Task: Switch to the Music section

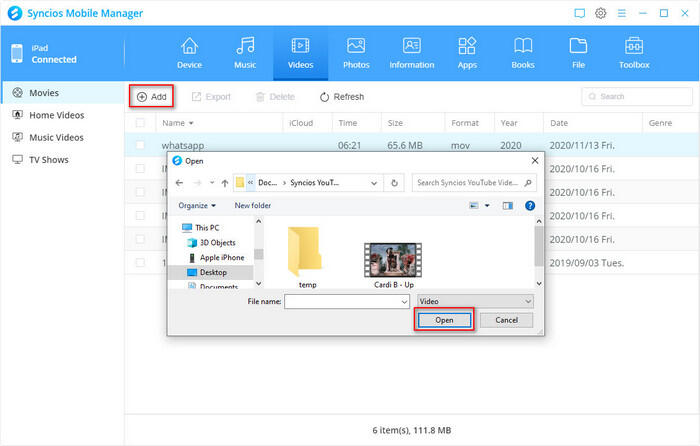Action: [x=244, y=53]
